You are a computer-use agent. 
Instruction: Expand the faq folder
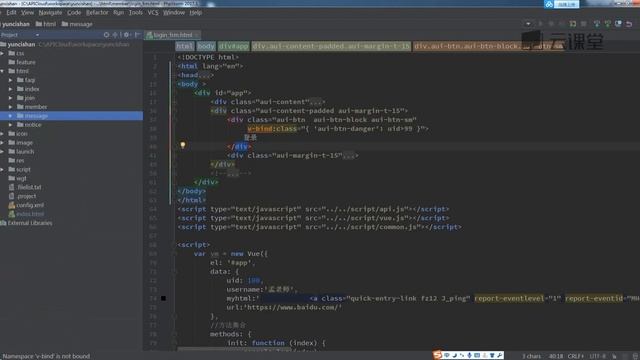[11, 80]
